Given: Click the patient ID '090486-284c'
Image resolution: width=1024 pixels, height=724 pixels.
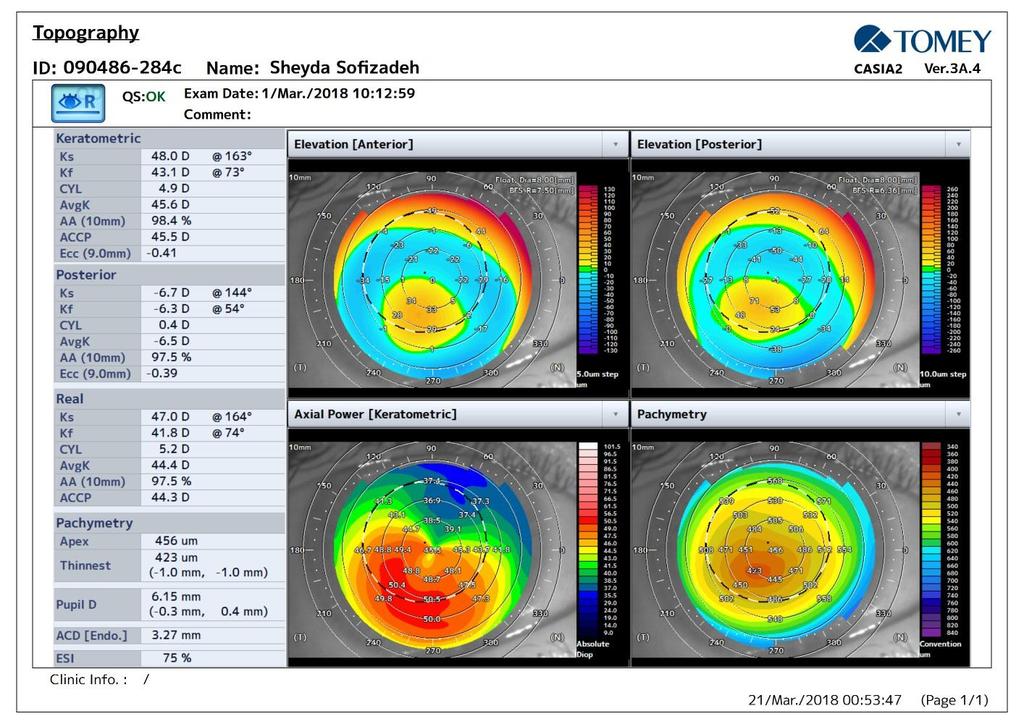Looking at the screenshot, I should 122,67.
